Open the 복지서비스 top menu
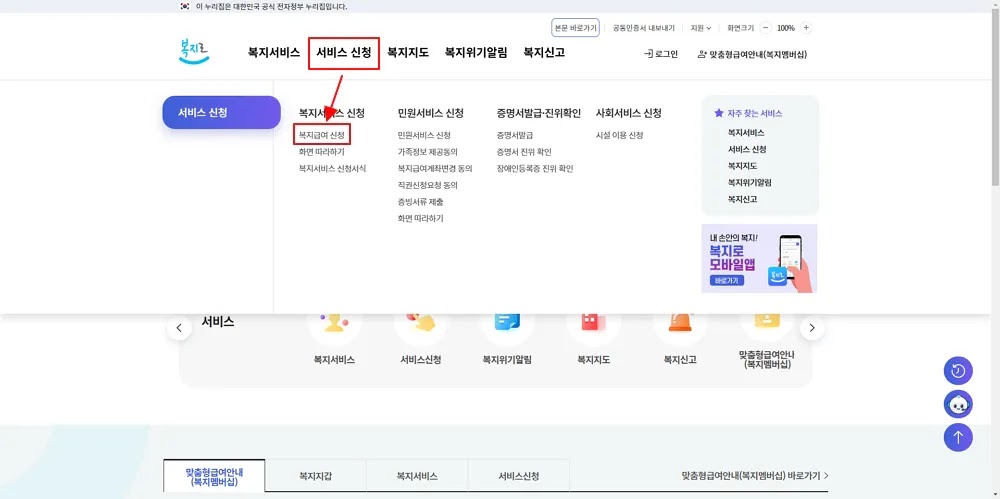The image size is (1000, 499). point(274,53)
